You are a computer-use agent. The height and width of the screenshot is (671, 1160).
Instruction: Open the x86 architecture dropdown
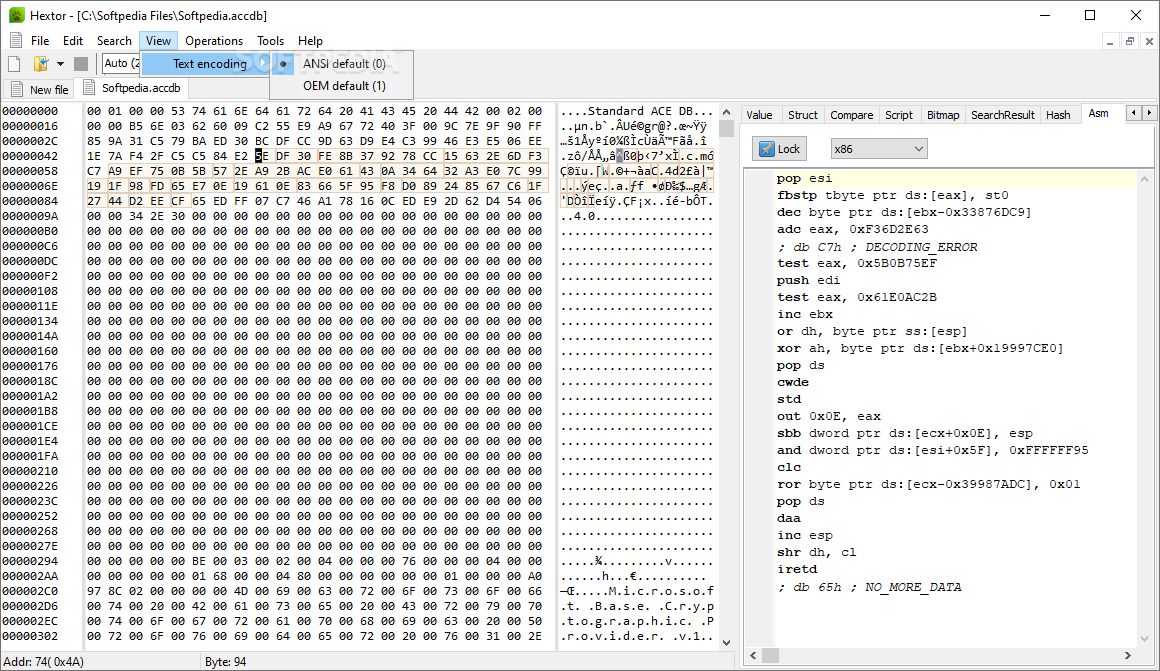pyautogui.click(x=878, y=149)
